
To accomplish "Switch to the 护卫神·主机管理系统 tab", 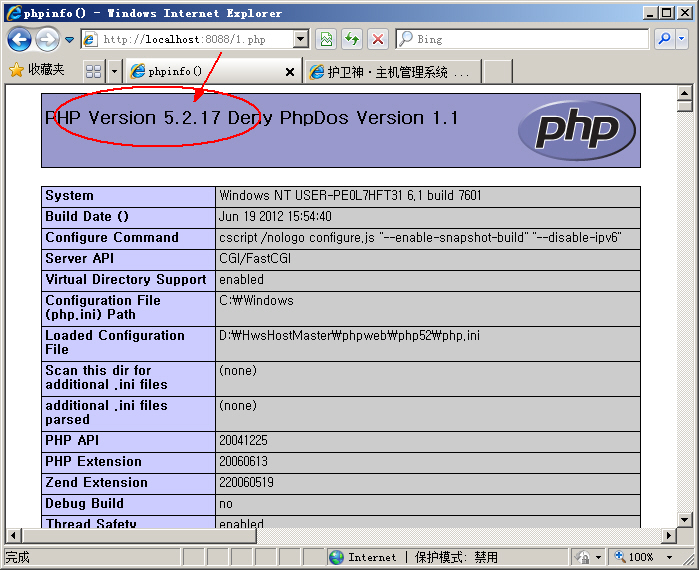I will [393, 71].
